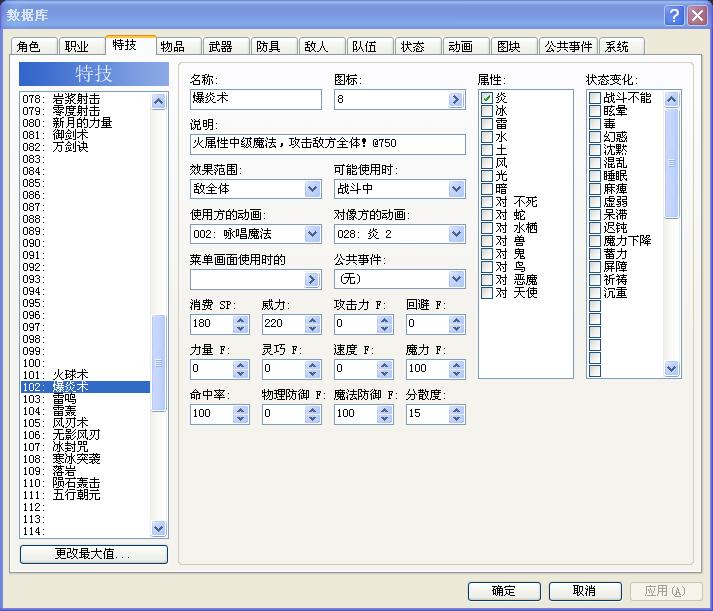Select skill 101: 火球术 in list

pos(85,375)
